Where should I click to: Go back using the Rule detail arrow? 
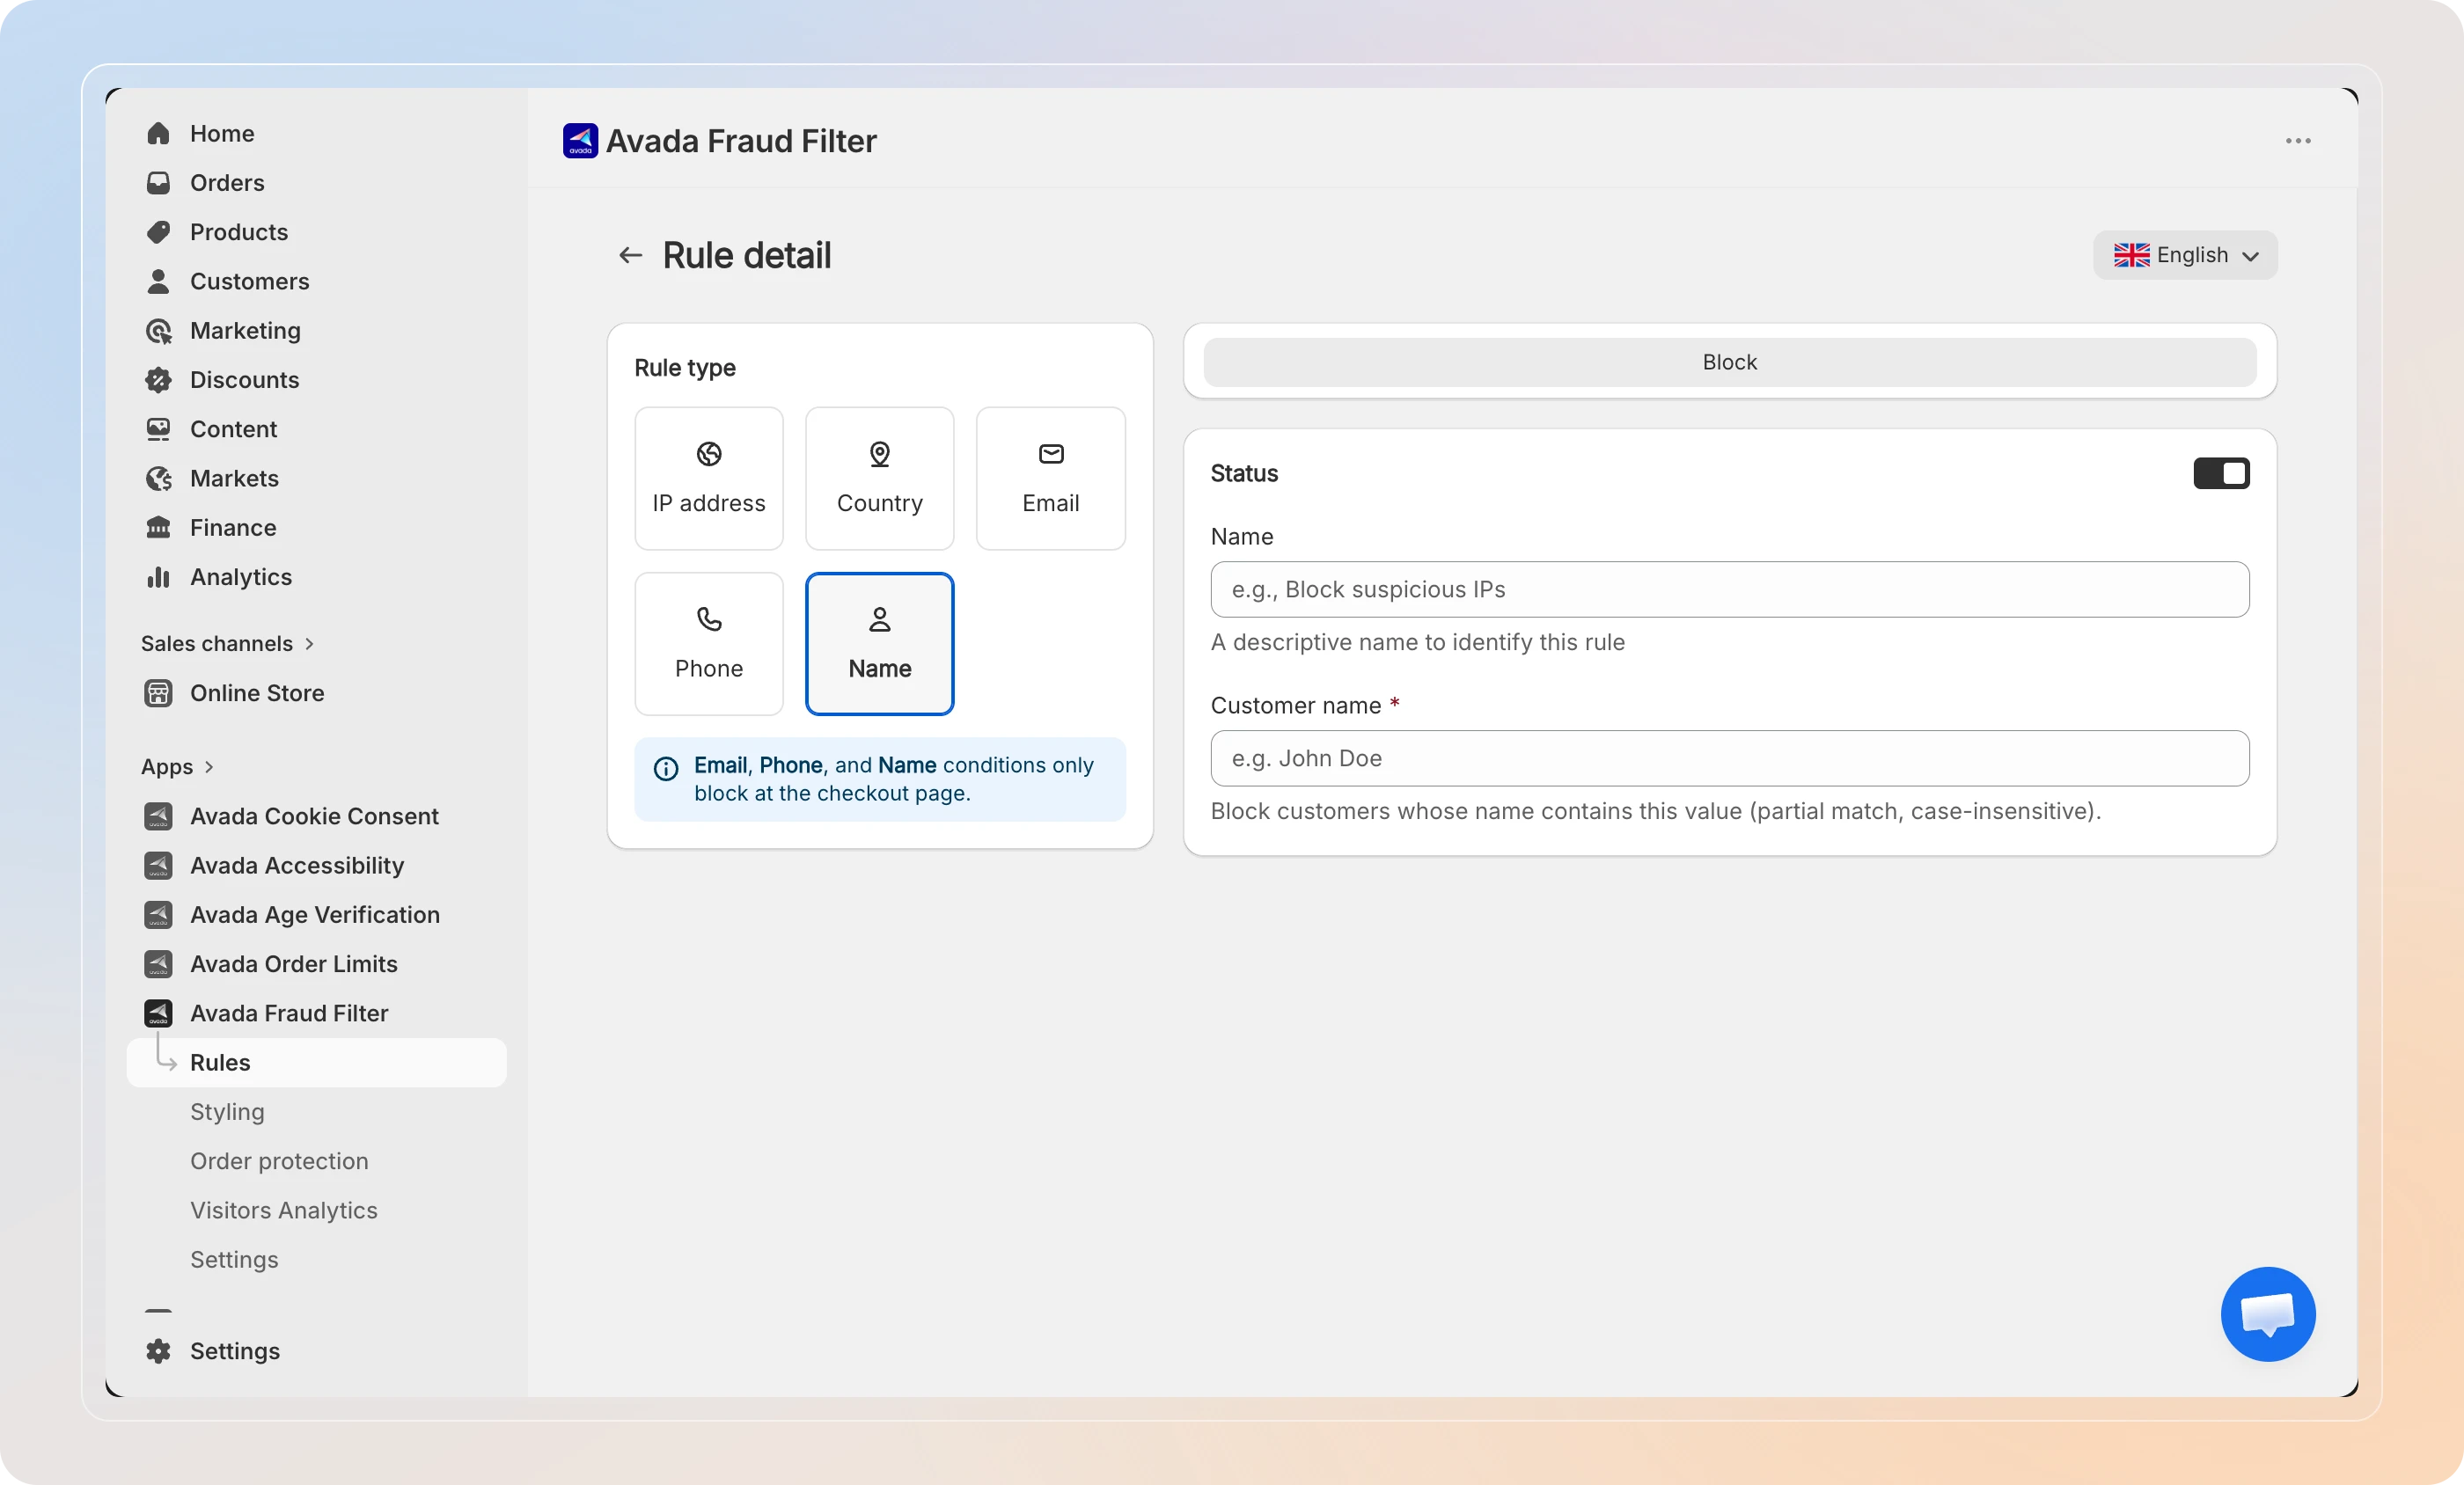point(630,256)
